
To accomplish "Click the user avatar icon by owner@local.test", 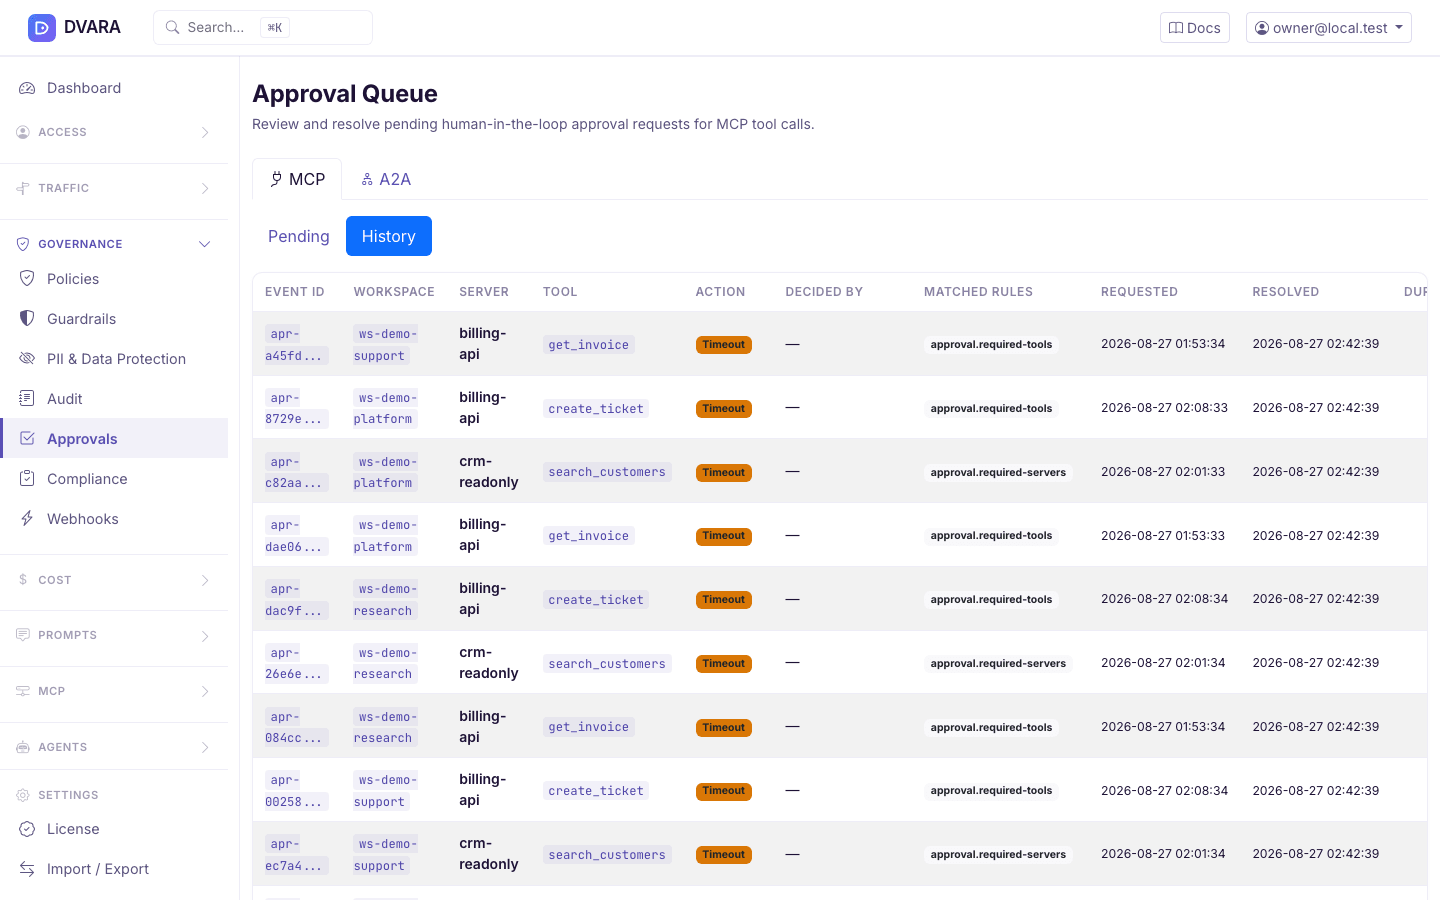I will point(1262,28).
